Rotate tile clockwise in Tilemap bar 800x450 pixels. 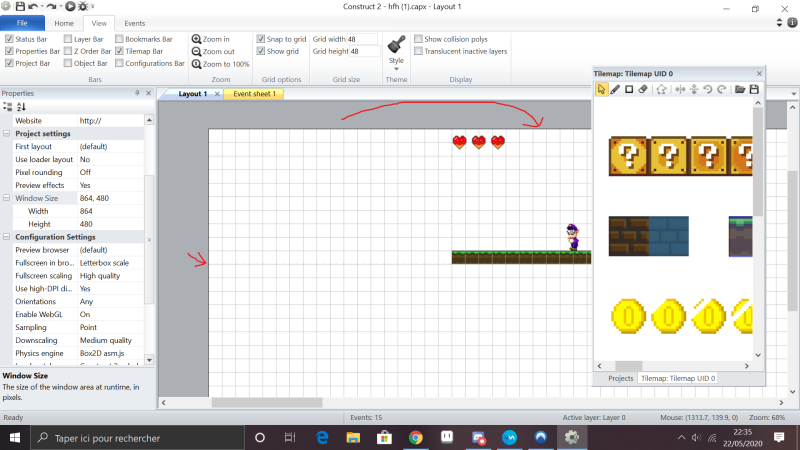tap(721, 89)
